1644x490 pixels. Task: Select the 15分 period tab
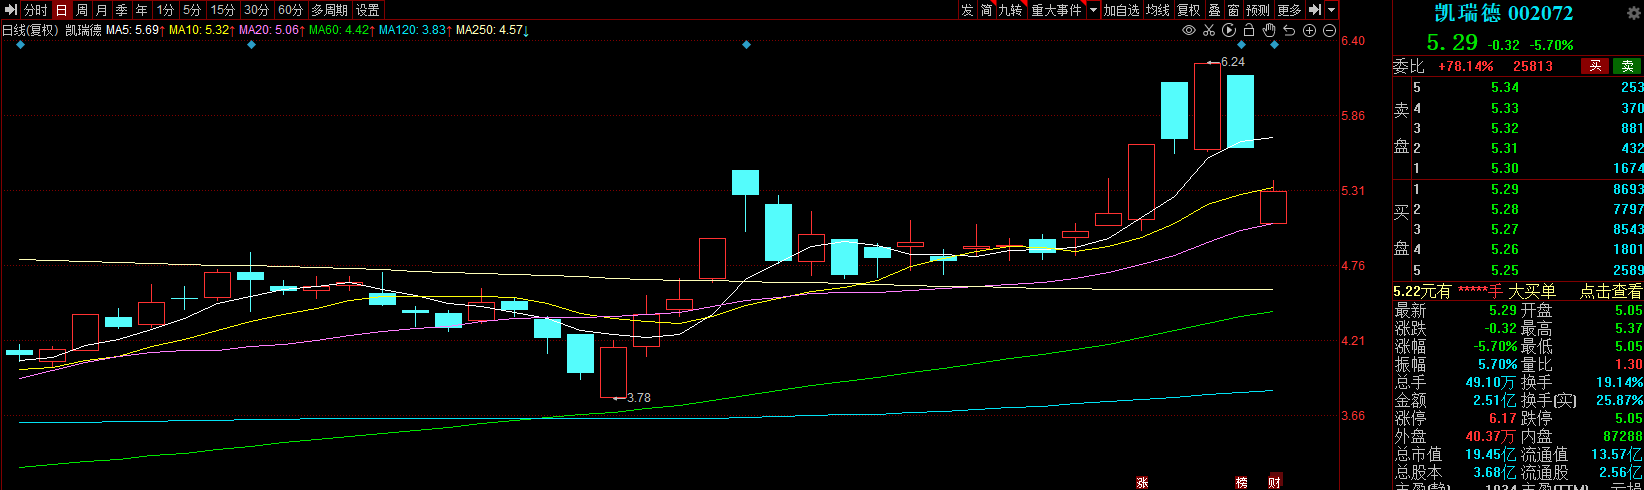222,10
